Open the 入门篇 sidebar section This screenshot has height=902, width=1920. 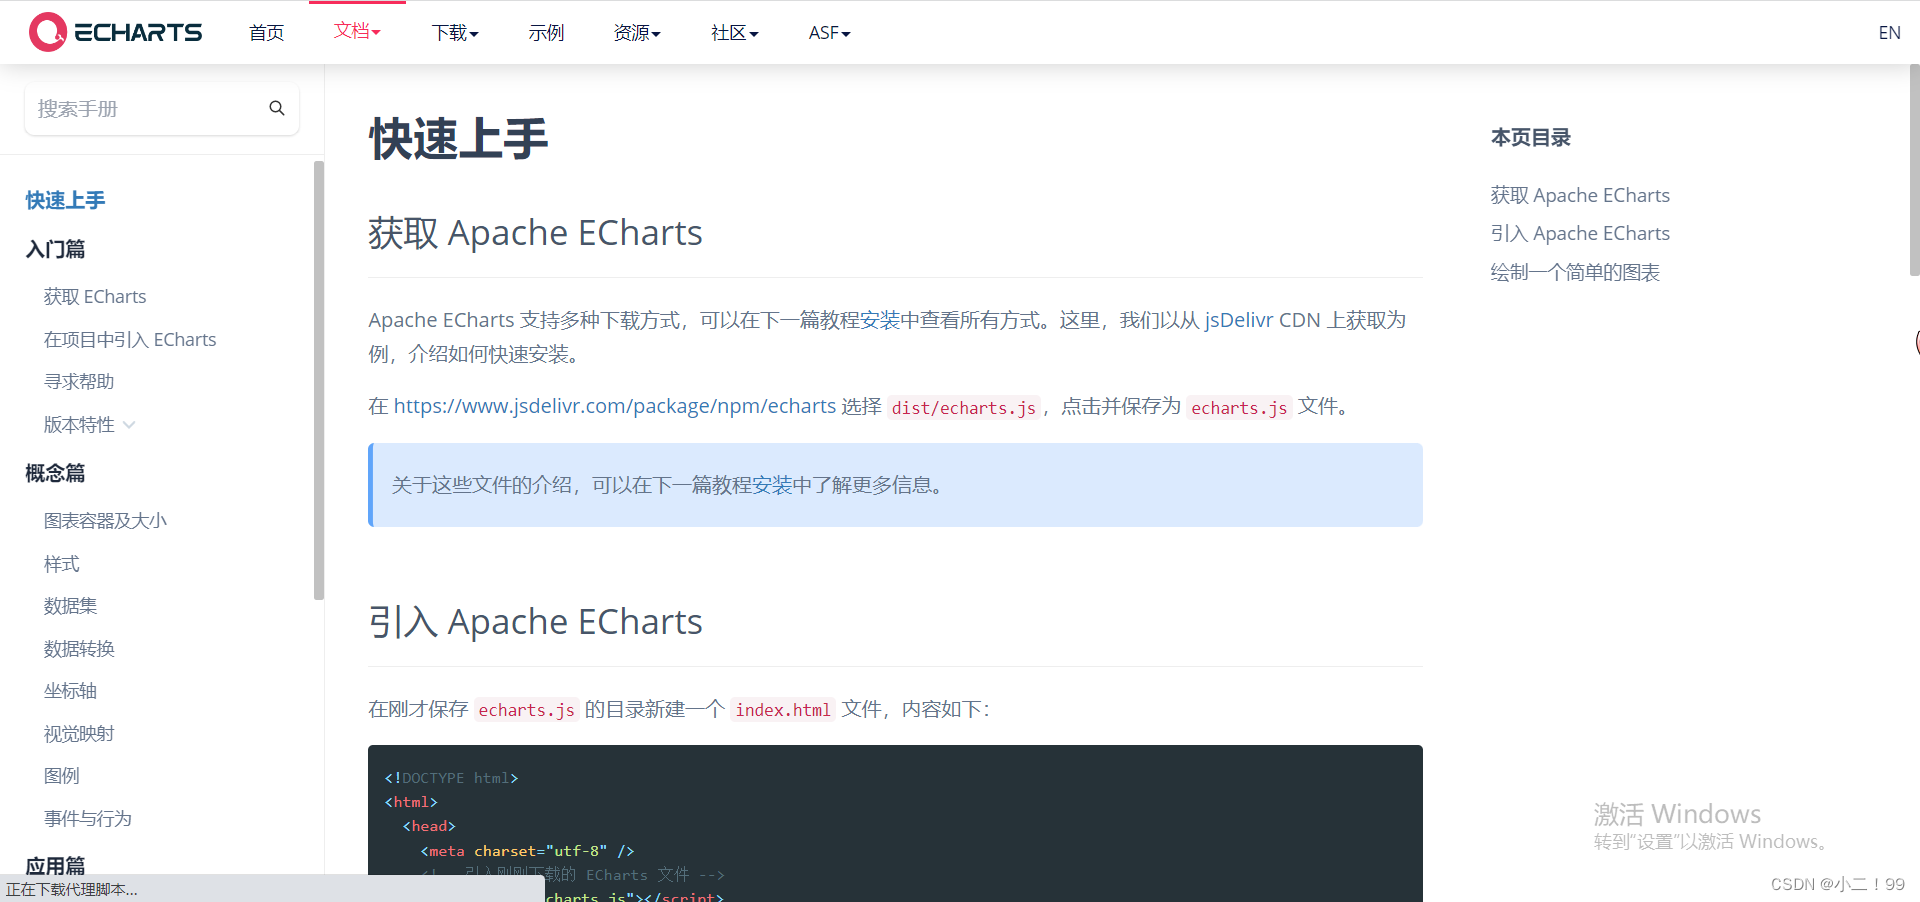click(55, 249)
